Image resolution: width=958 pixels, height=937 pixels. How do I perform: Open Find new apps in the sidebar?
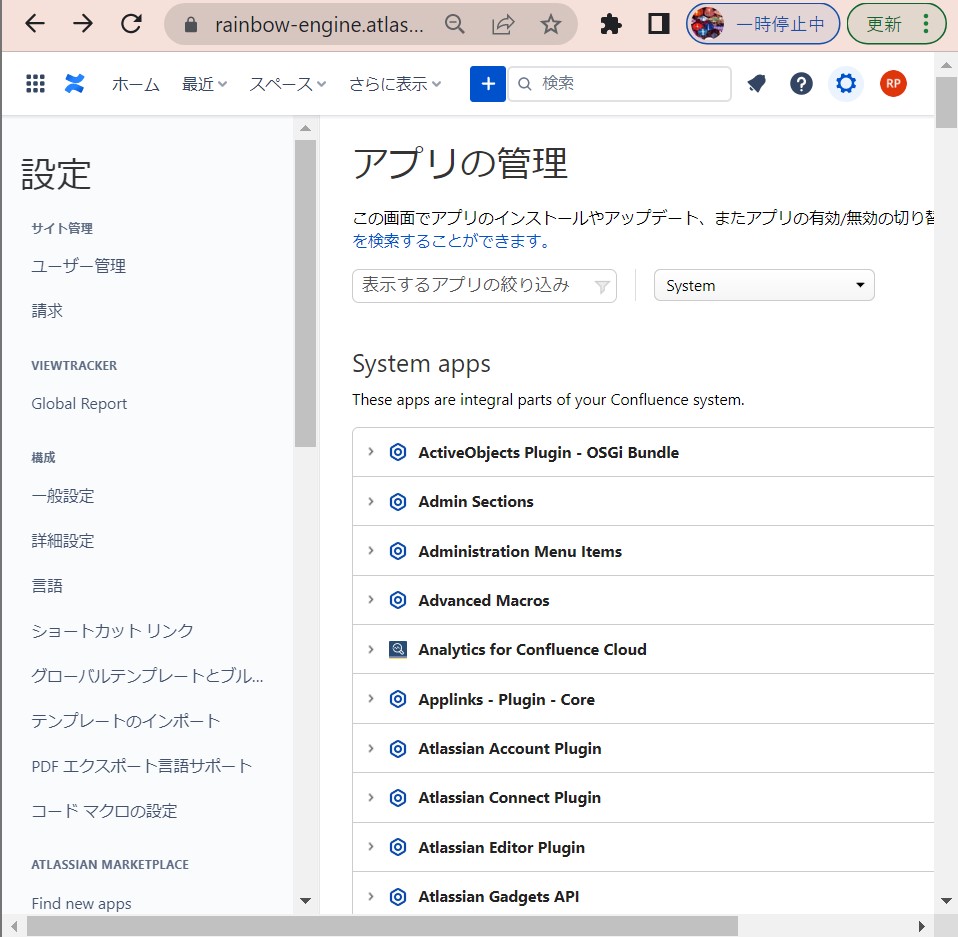click(x=81, y=903)
